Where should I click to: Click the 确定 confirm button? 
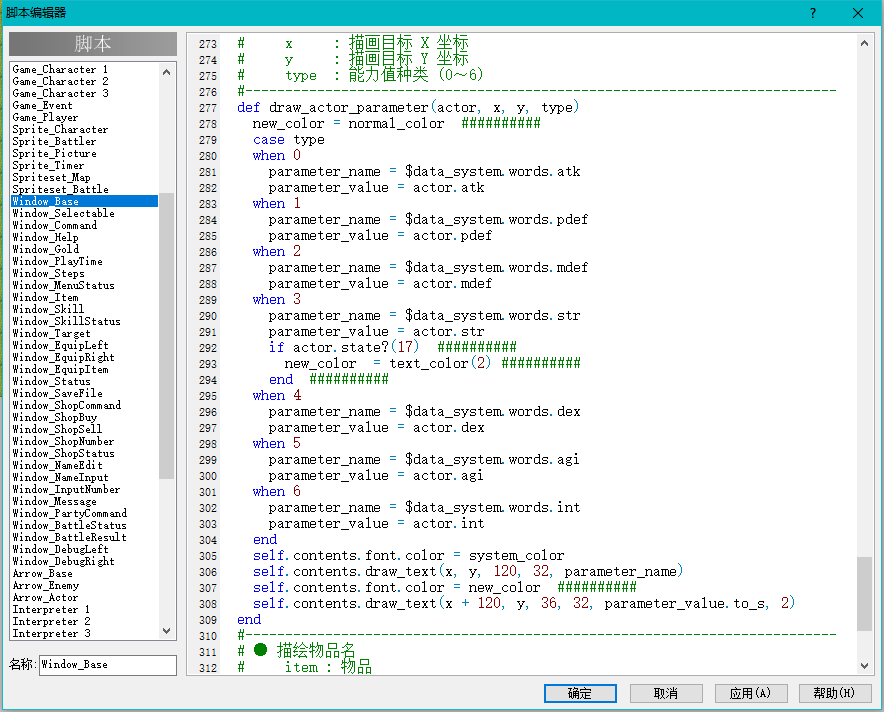pyautogui.click(x=580, y=693)
